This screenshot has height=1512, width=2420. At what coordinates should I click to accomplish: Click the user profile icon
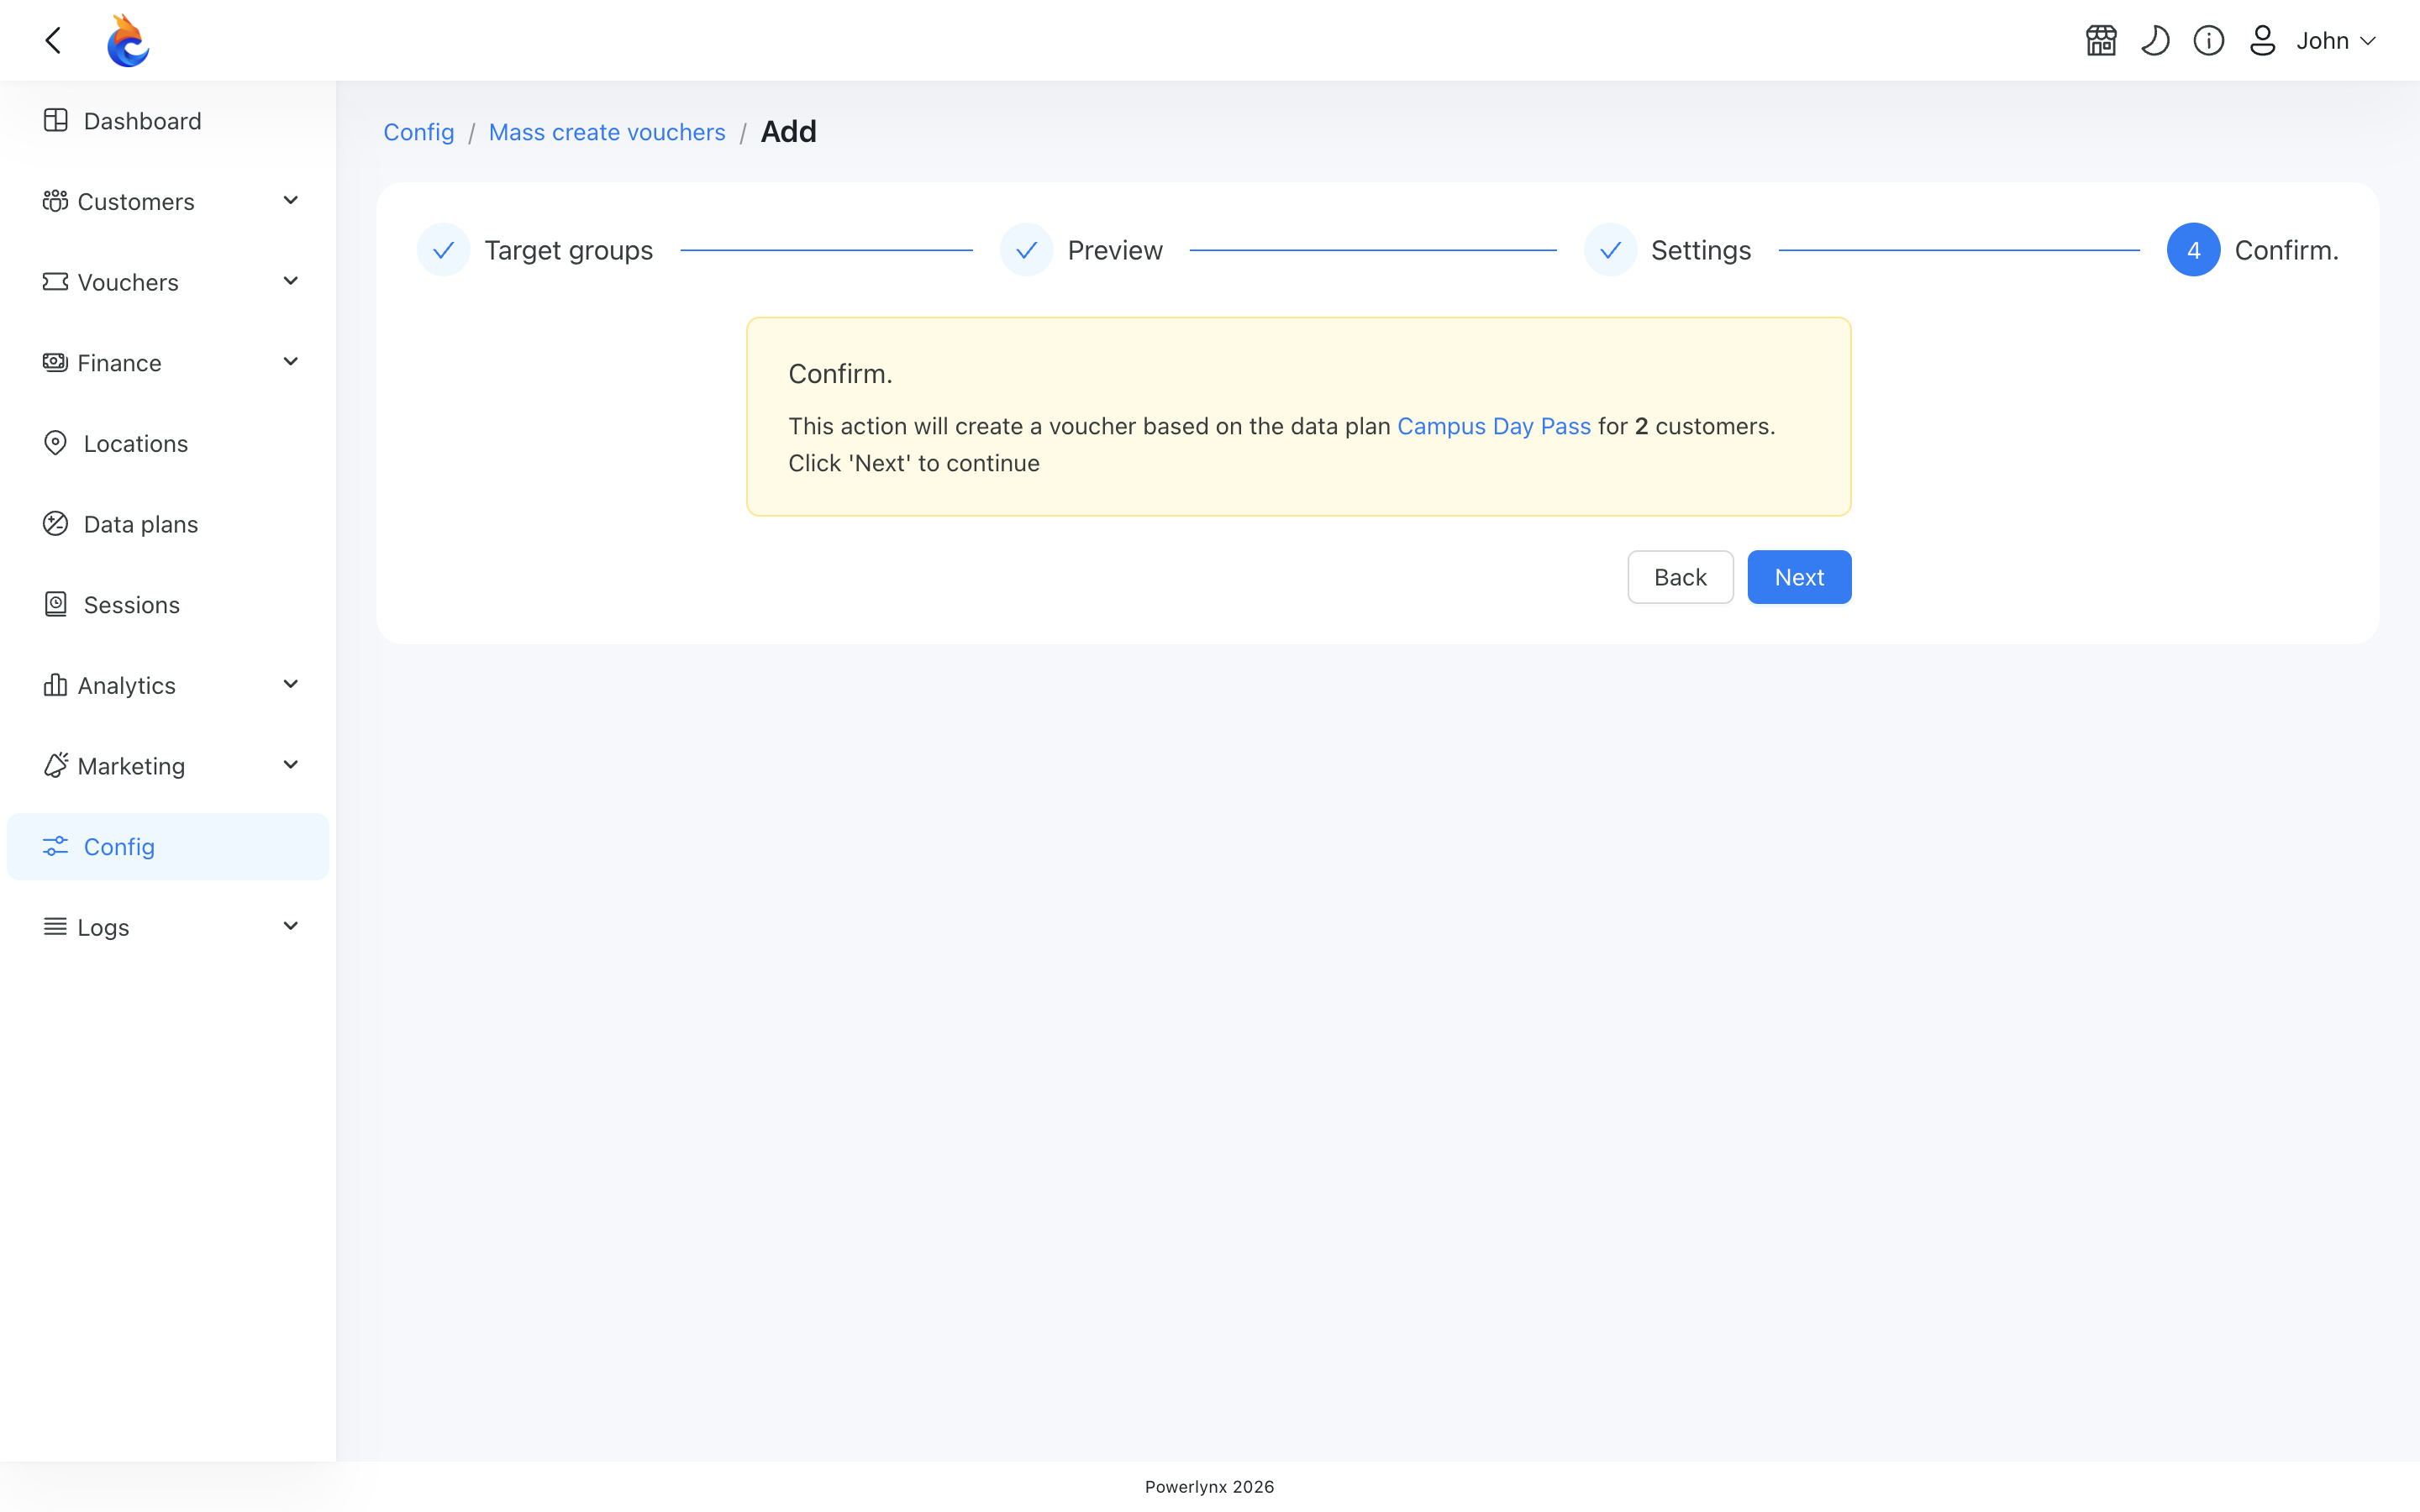pyautogui.click(x=2262, y=41)
